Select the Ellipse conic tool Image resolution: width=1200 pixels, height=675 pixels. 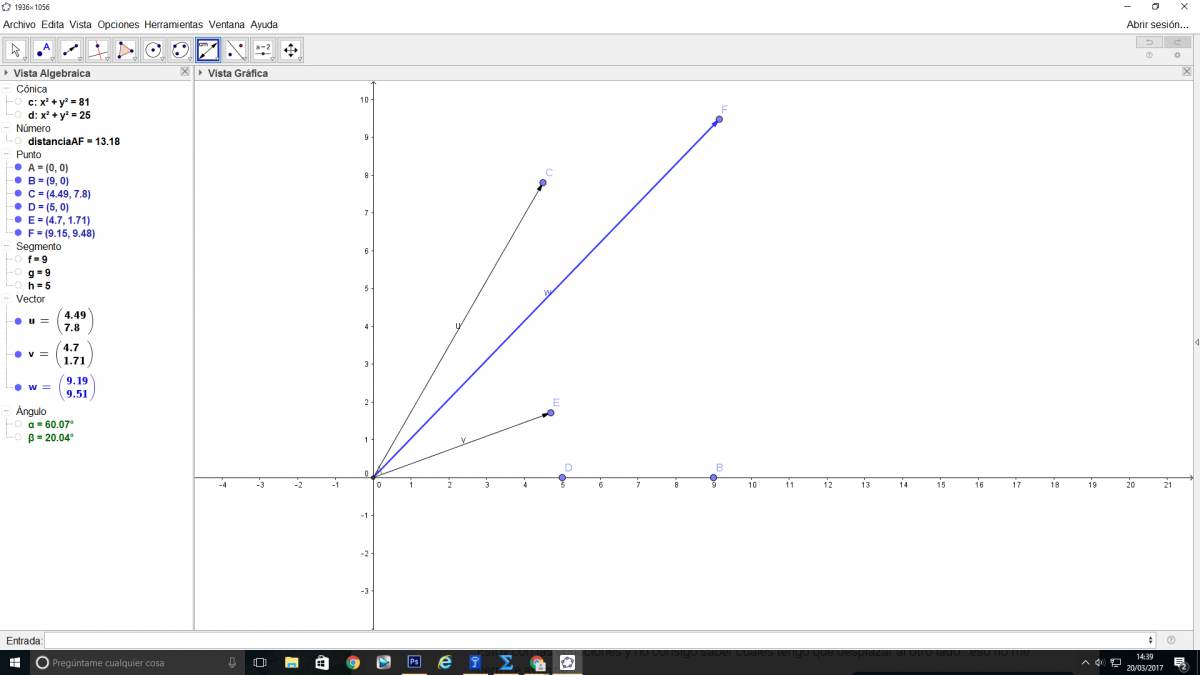pos(181,49)
